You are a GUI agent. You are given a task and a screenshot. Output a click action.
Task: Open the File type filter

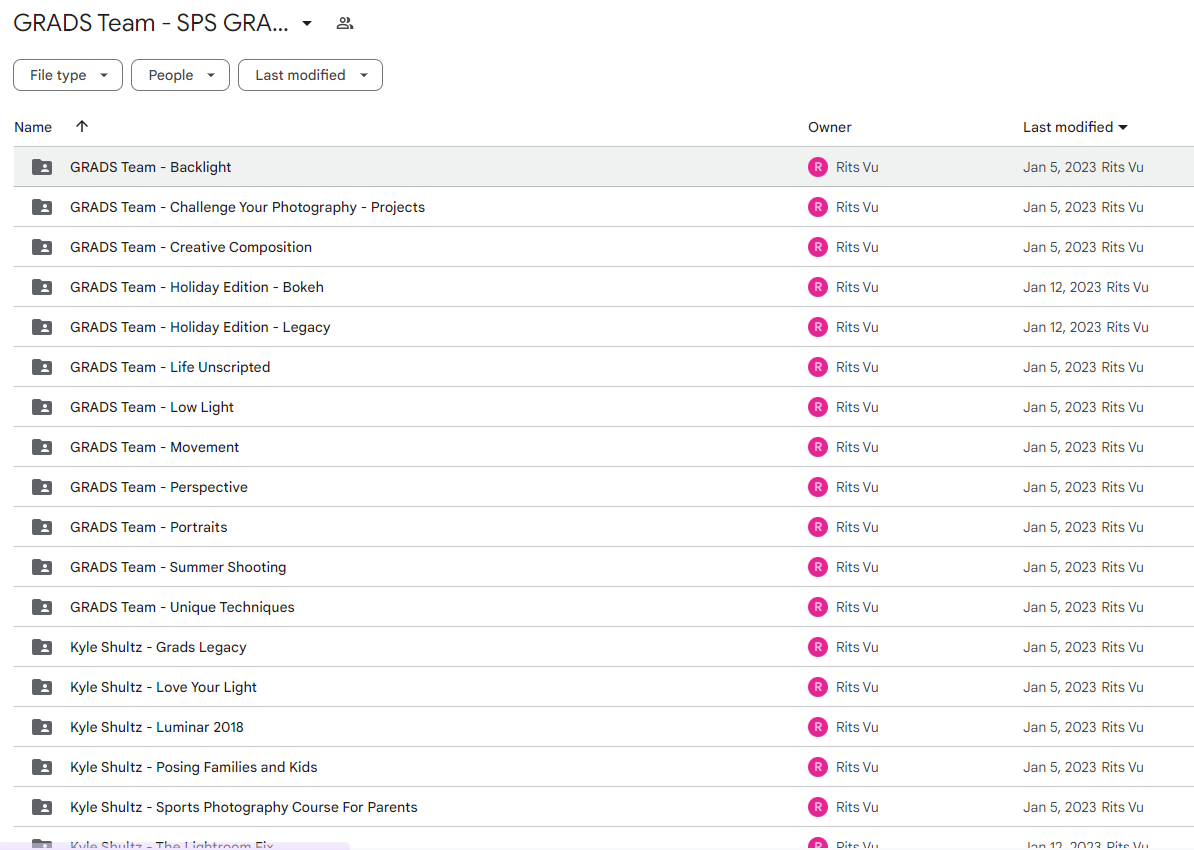68,75
